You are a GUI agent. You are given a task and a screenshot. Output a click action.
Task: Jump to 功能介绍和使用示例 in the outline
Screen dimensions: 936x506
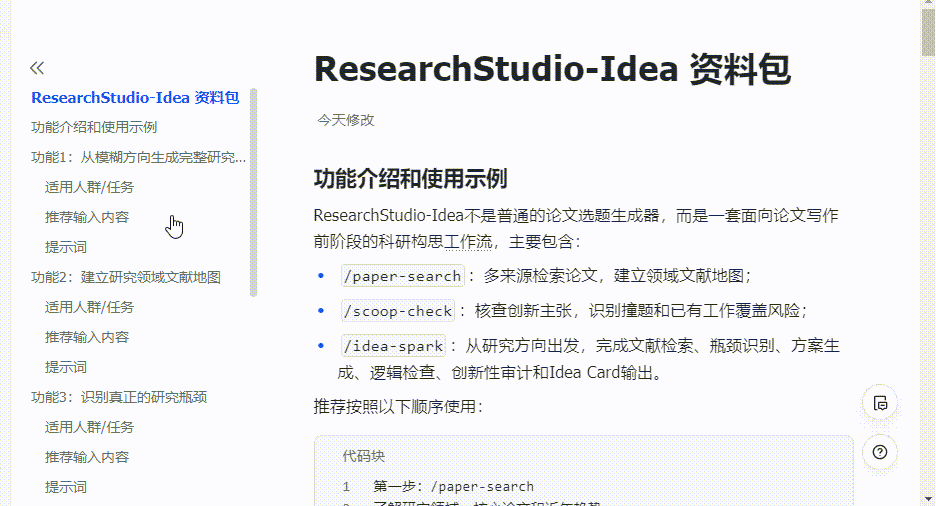94,127
